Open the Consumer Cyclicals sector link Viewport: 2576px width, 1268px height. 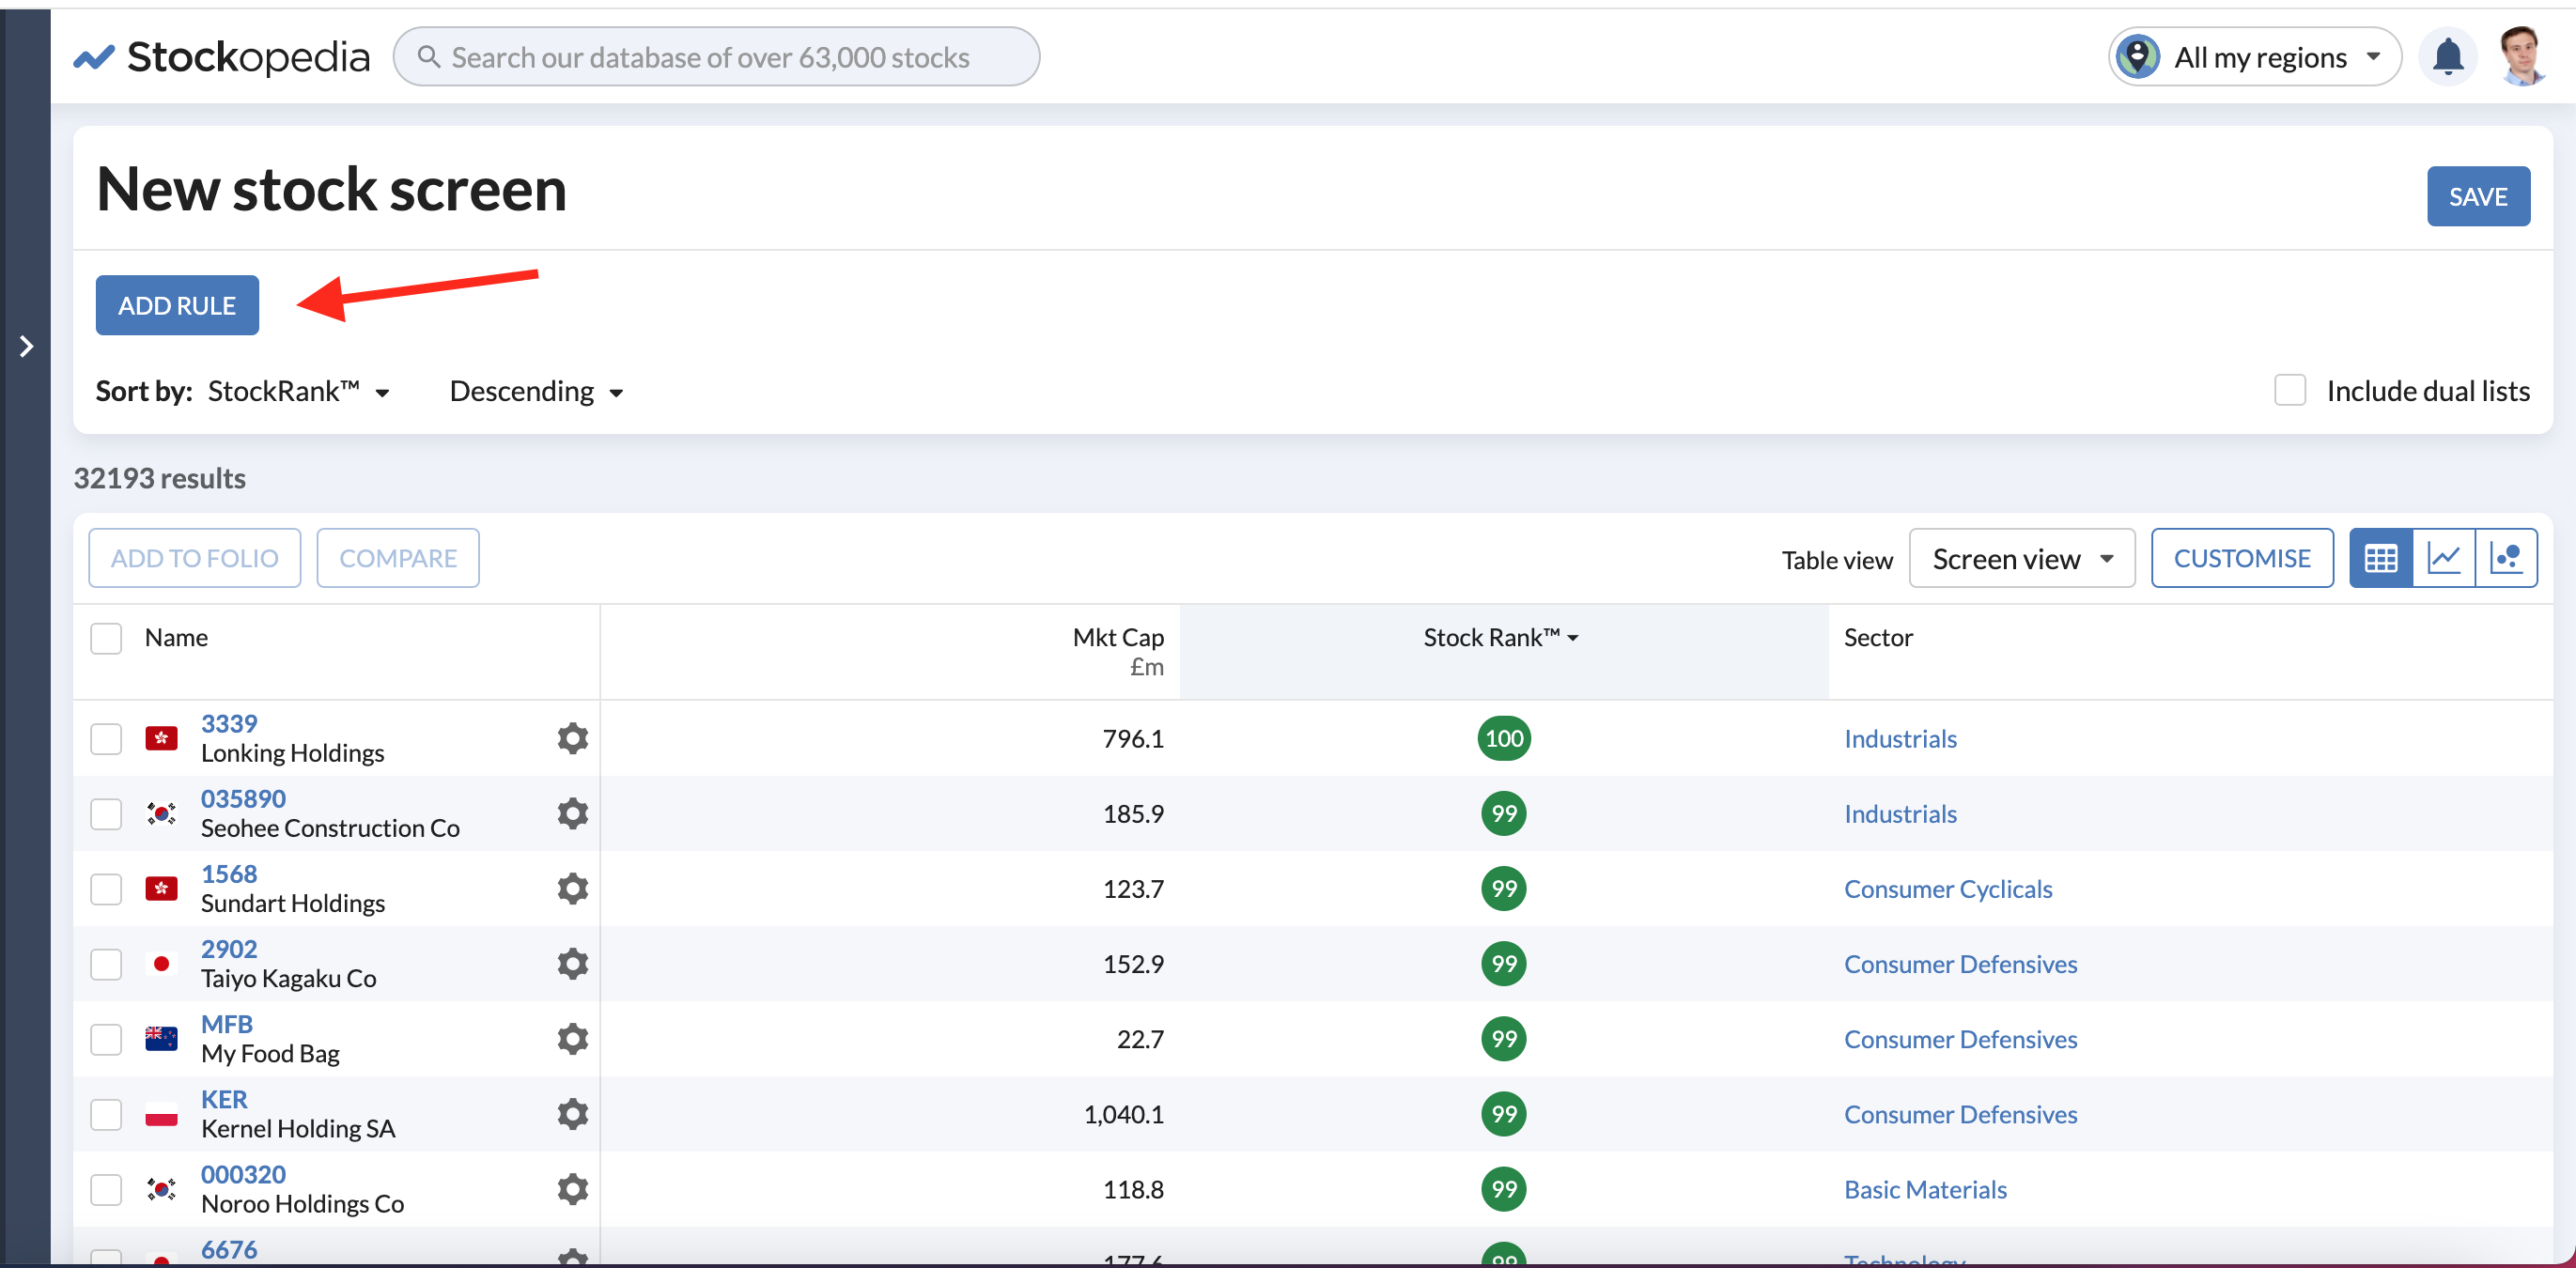pyautogui.click(x=1947, y=888)
